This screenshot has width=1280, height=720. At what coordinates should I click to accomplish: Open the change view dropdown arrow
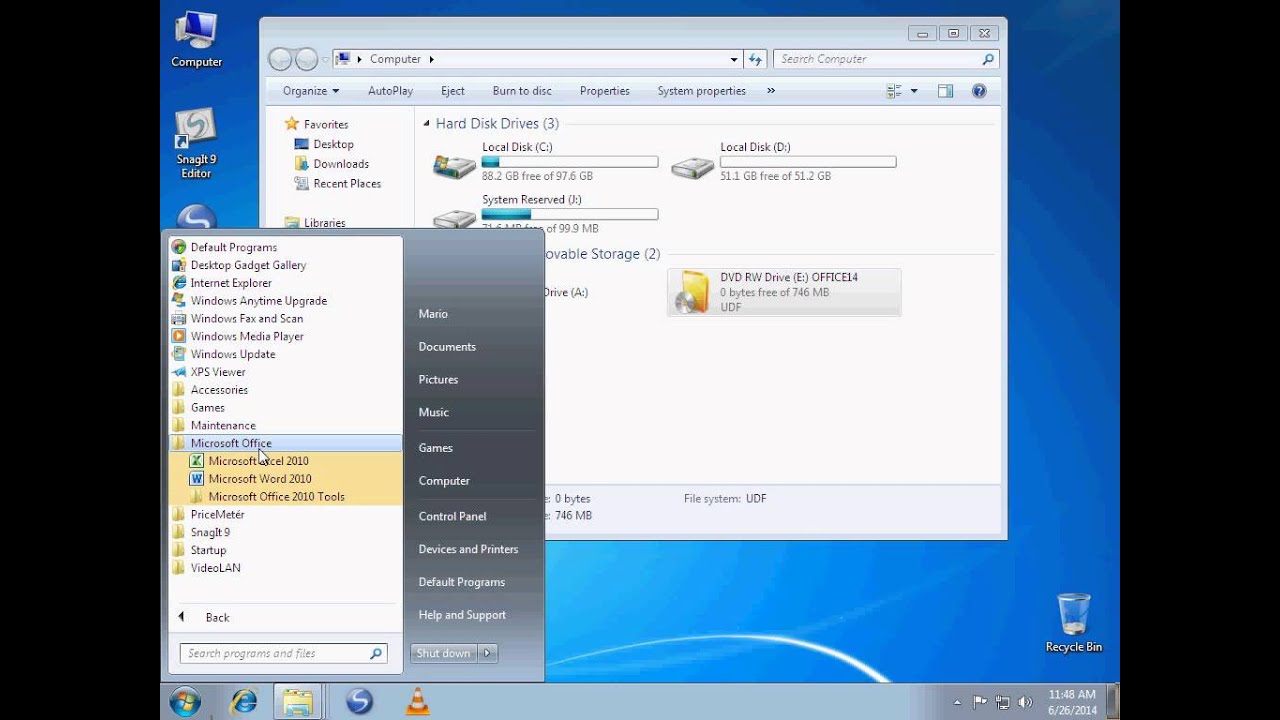[914, 91]
